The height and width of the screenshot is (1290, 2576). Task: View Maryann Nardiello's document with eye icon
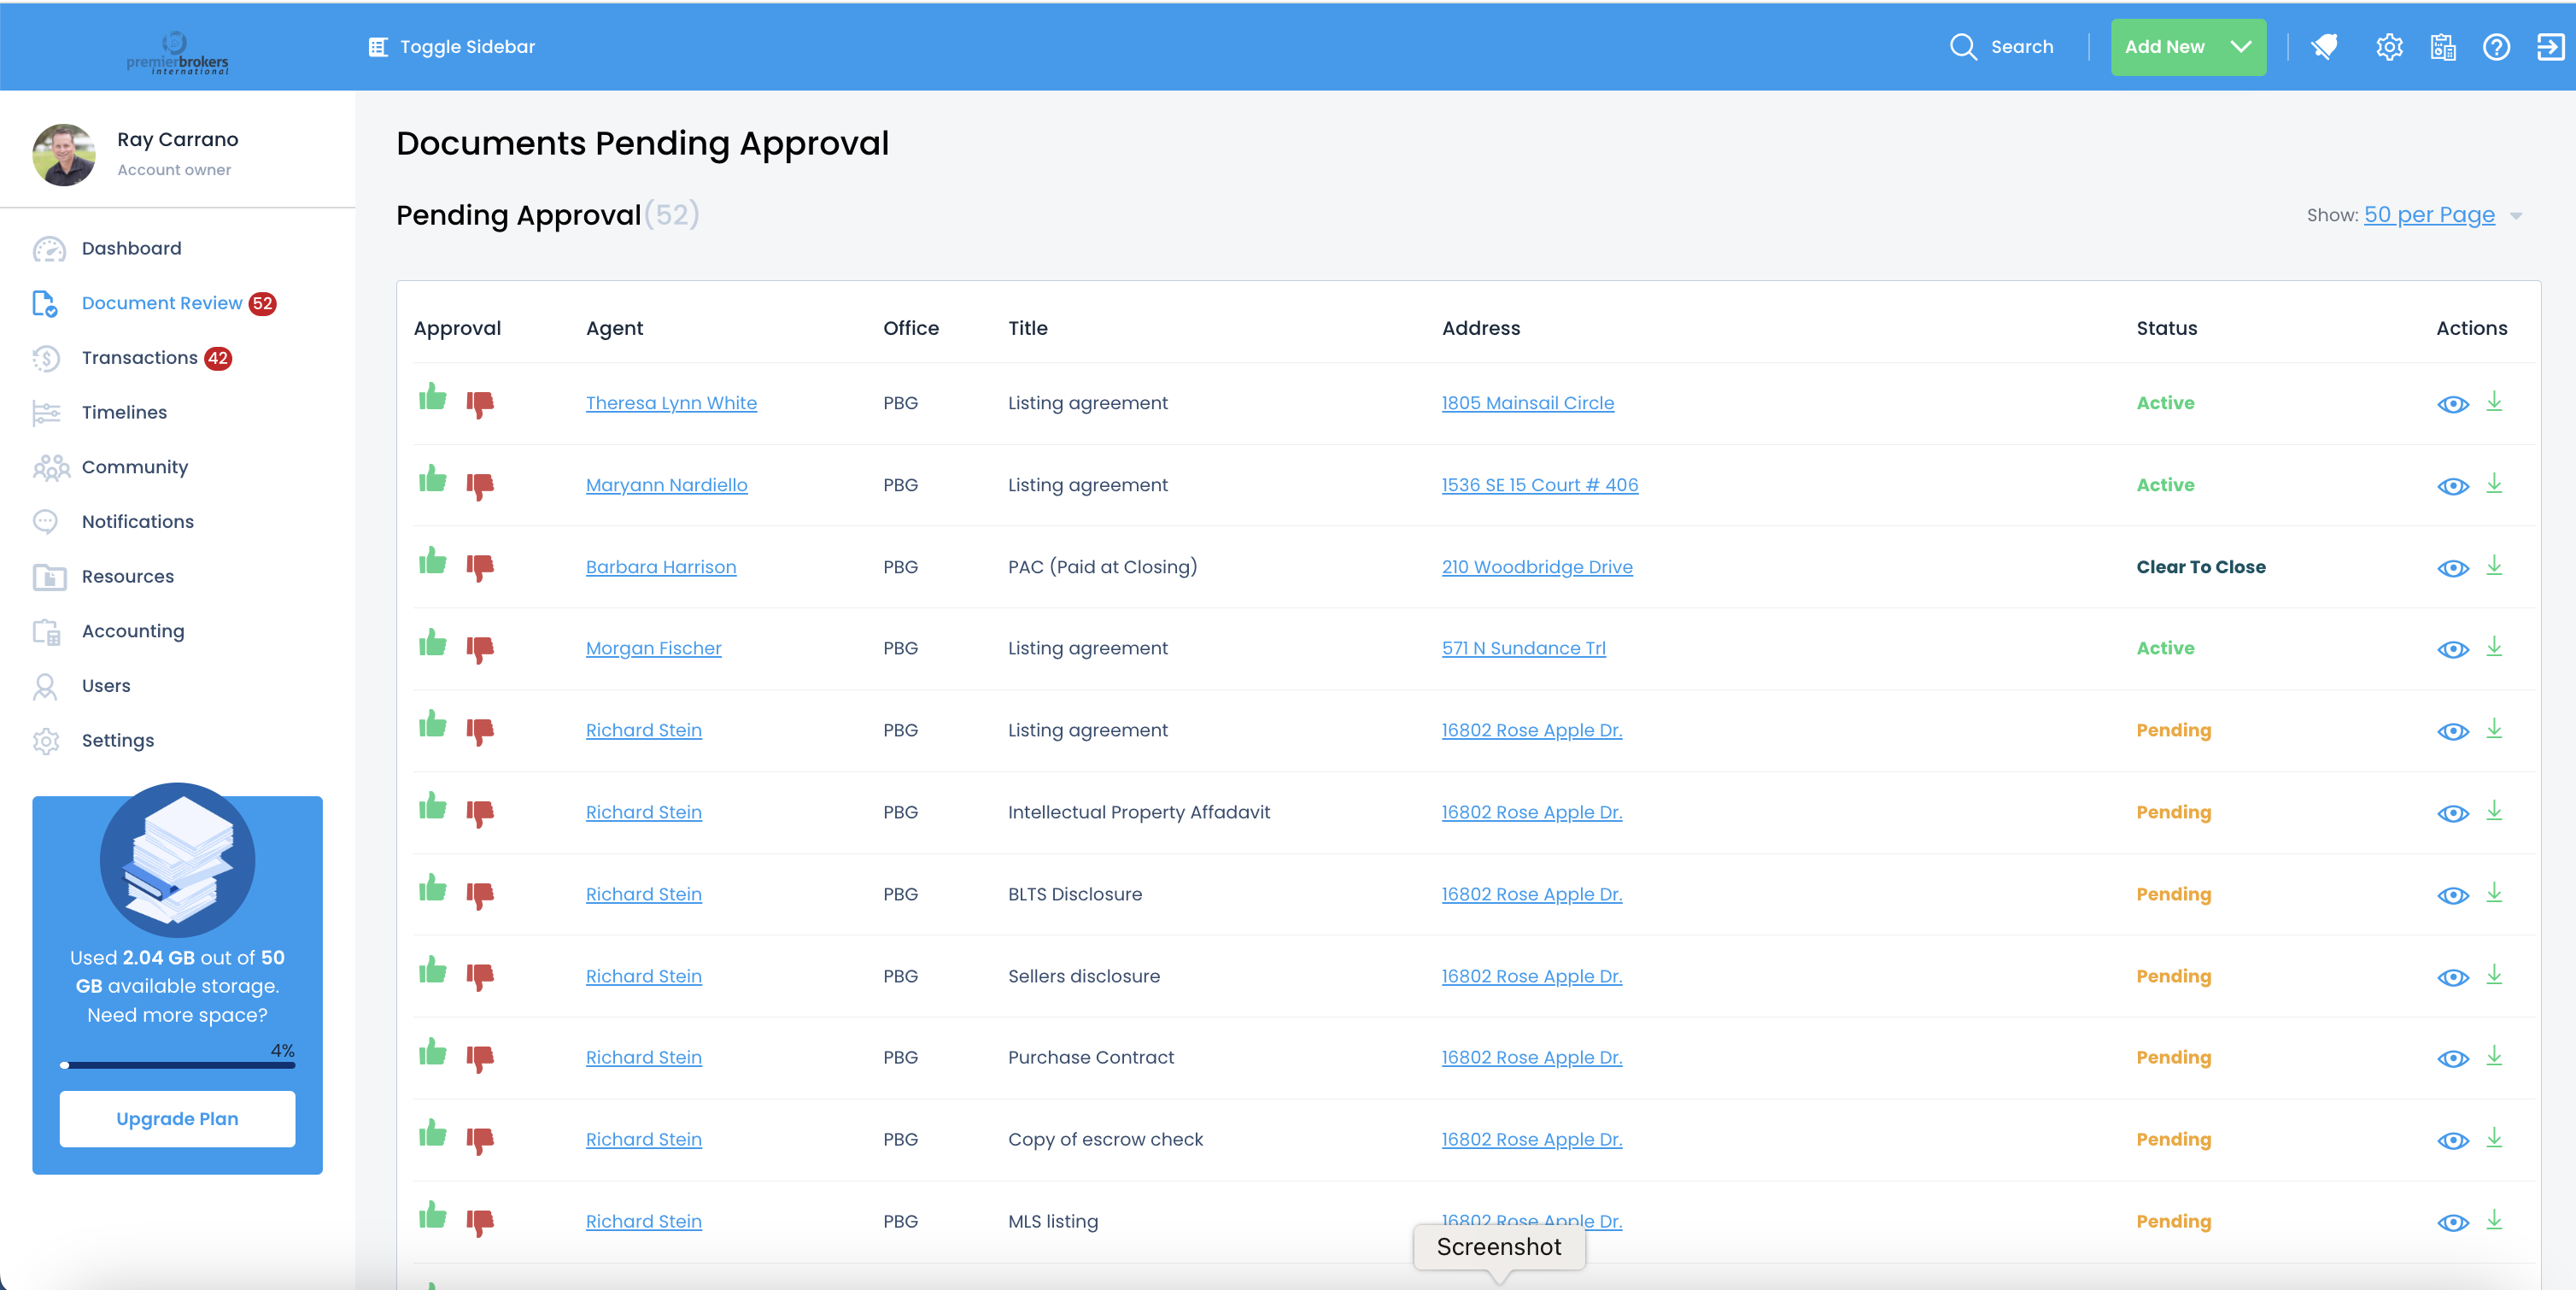[2452, 486]
